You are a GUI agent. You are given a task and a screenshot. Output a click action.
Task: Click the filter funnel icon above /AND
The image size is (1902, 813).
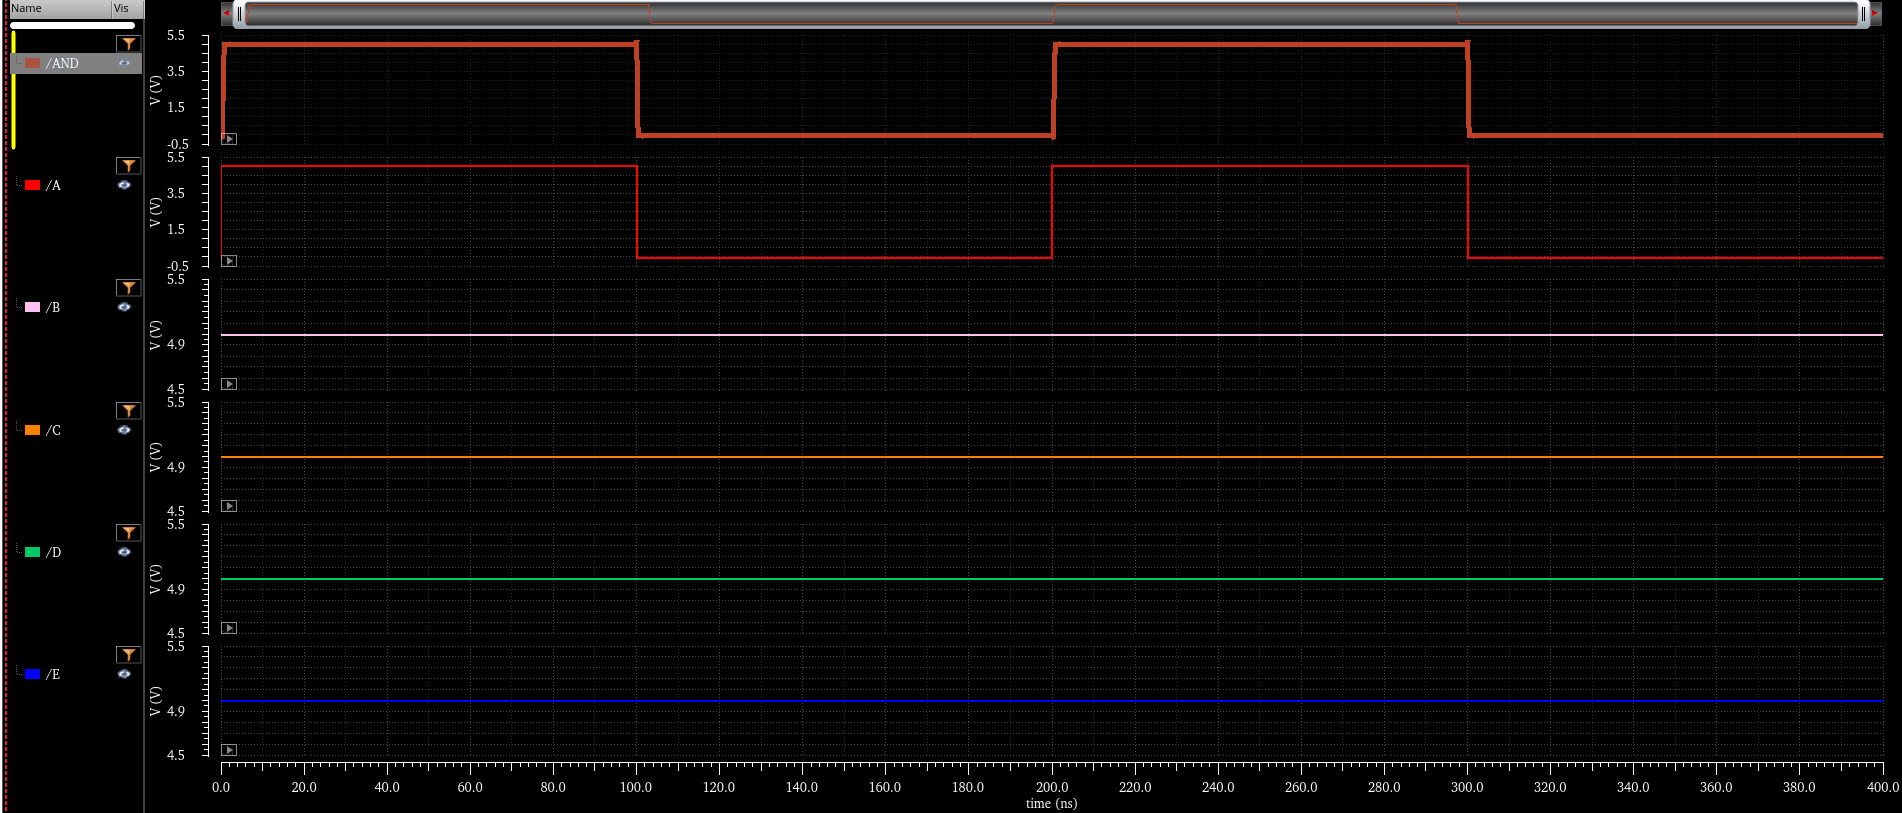(x=128, y=43)
